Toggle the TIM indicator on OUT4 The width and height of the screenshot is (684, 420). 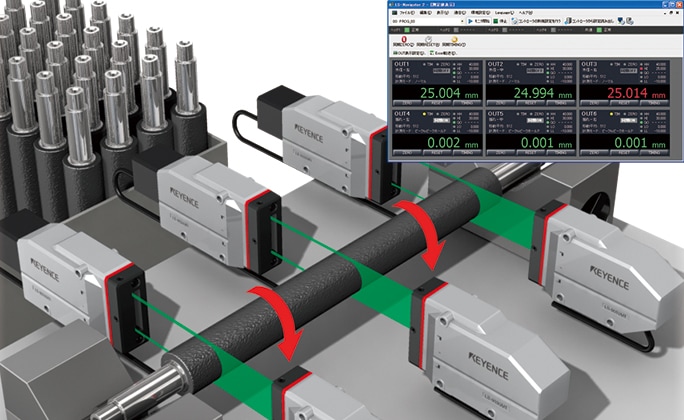tap(428, 114)
